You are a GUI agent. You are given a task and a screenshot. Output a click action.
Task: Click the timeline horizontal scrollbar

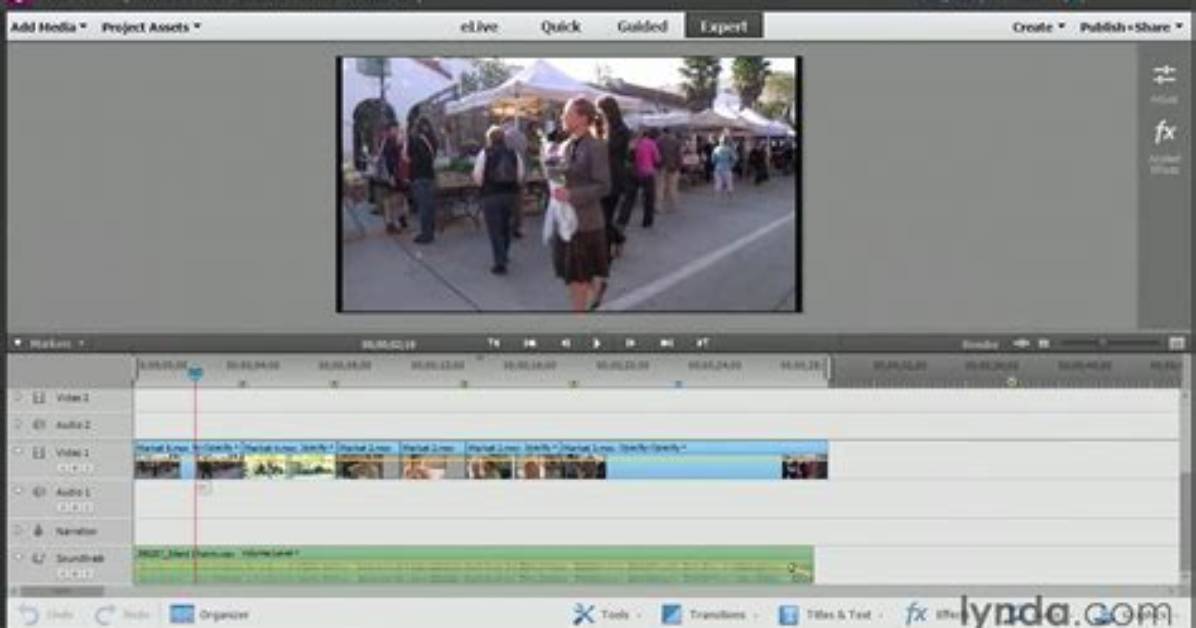61,591
